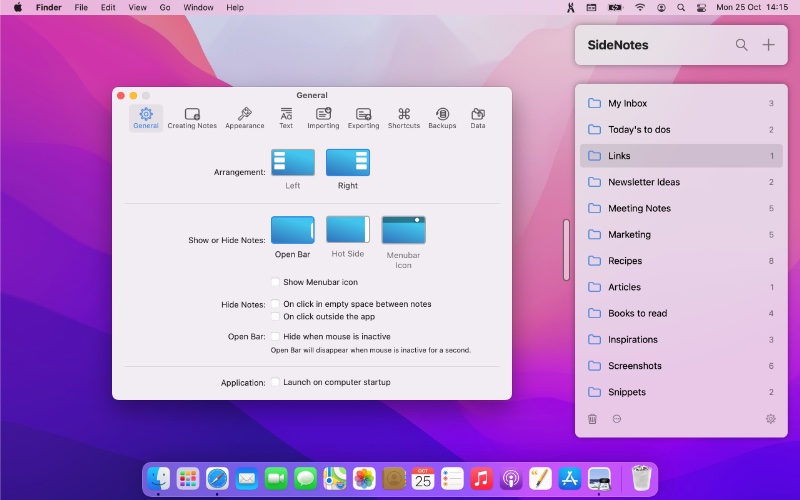The height and width of the screenshot is (500, 800).
Task: Open SideNotes settings gear icon
Action: [771, 419]
